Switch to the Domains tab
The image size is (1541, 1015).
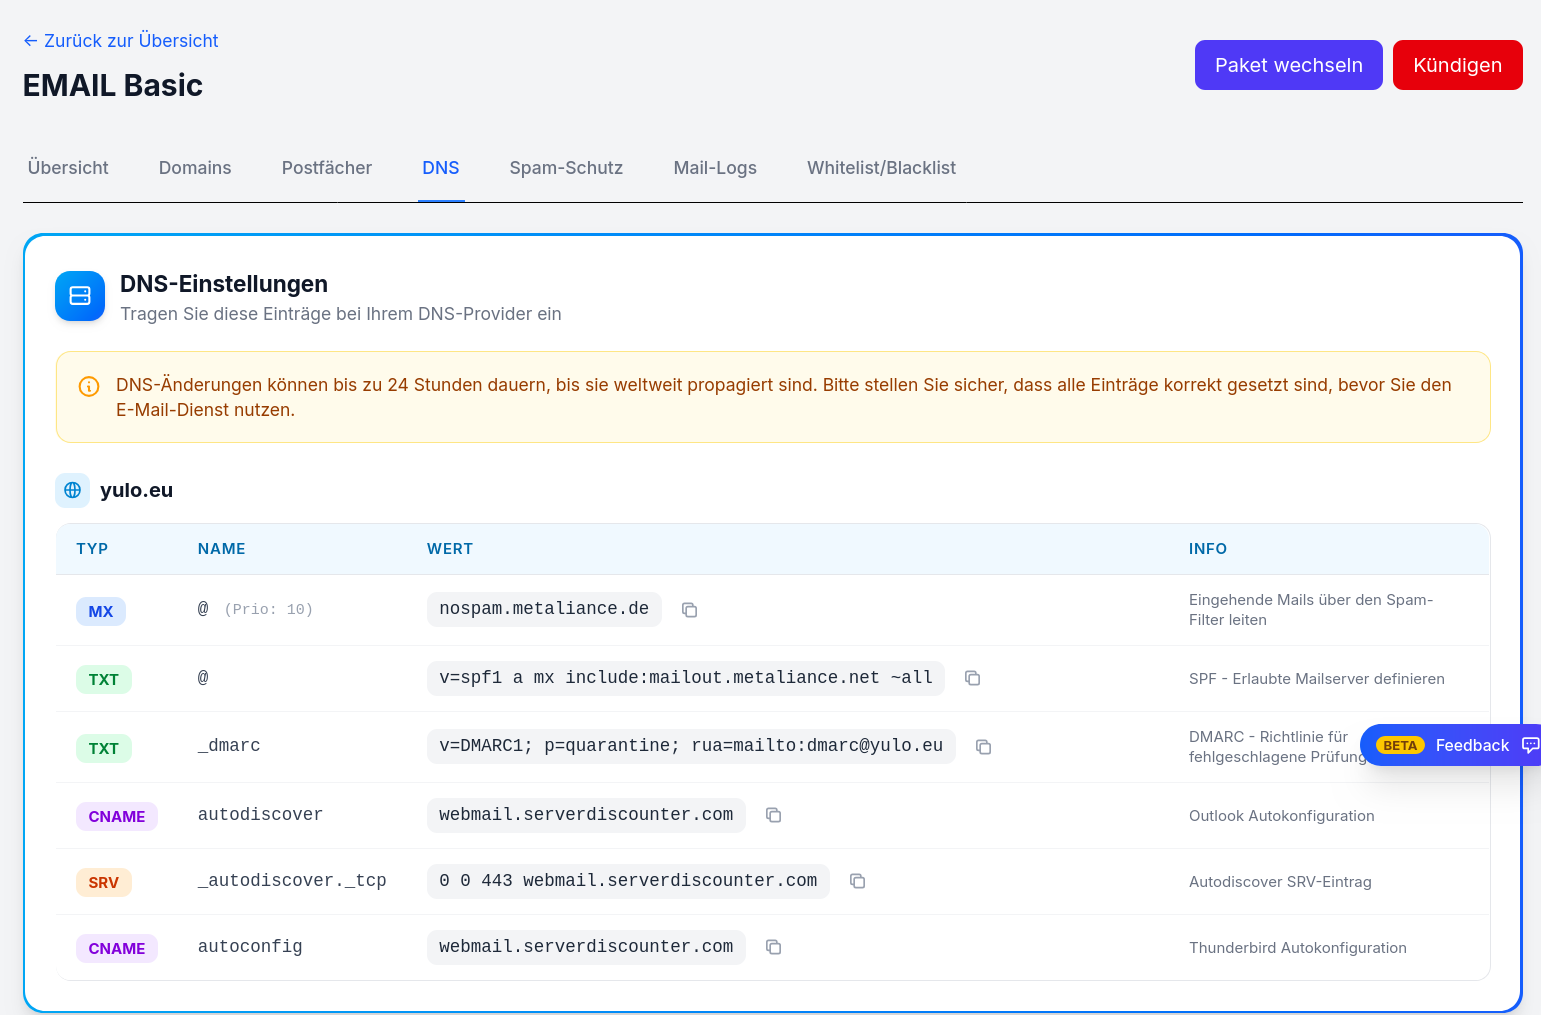pyautogui.click(x=195, y=168)
